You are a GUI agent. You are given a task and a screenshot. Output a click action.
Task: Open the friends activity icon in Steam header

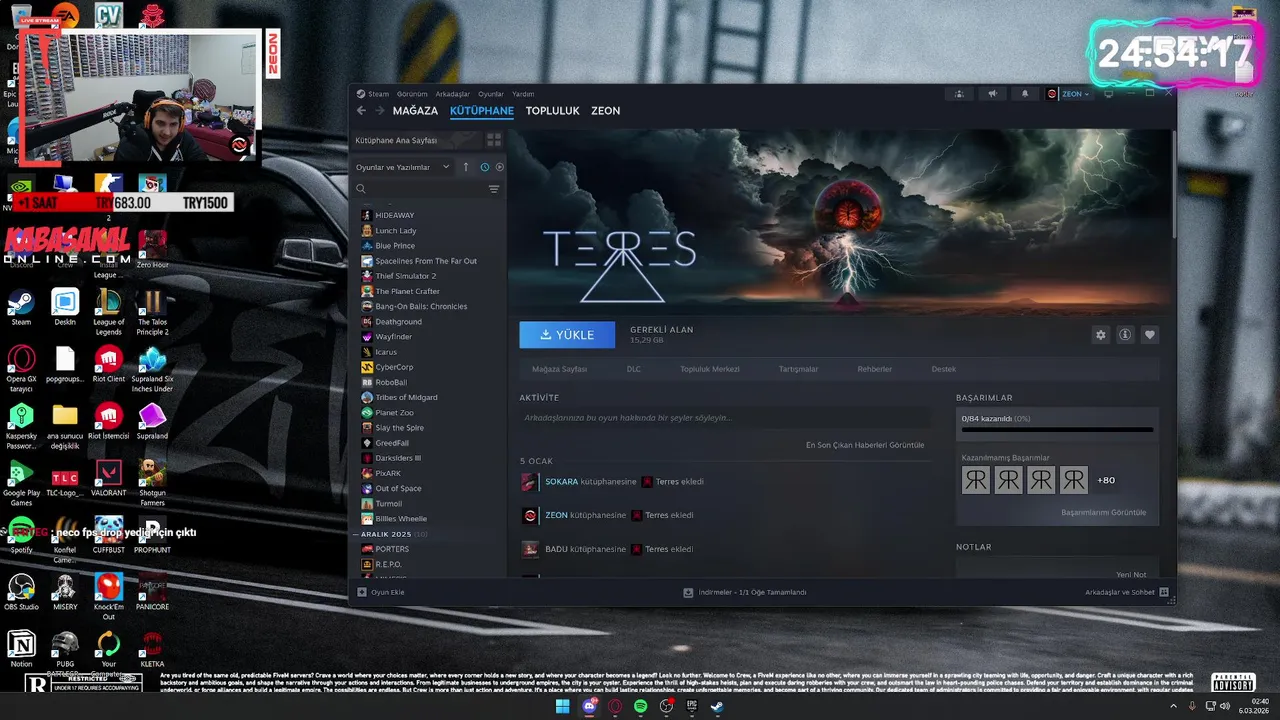pos(959,94)
